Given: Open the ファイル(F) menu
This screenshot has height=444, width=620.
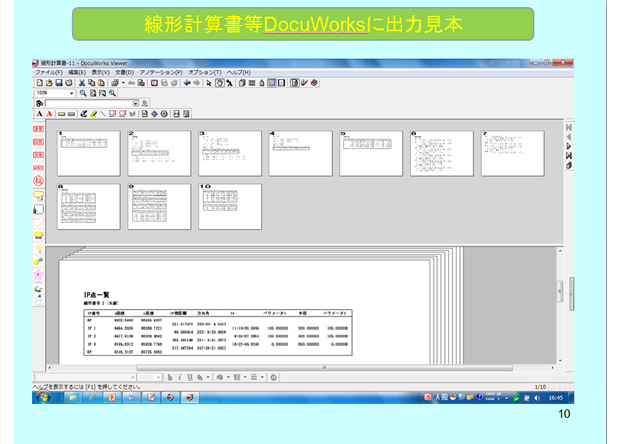Looking at the screenshot, I should coord(49,73).
